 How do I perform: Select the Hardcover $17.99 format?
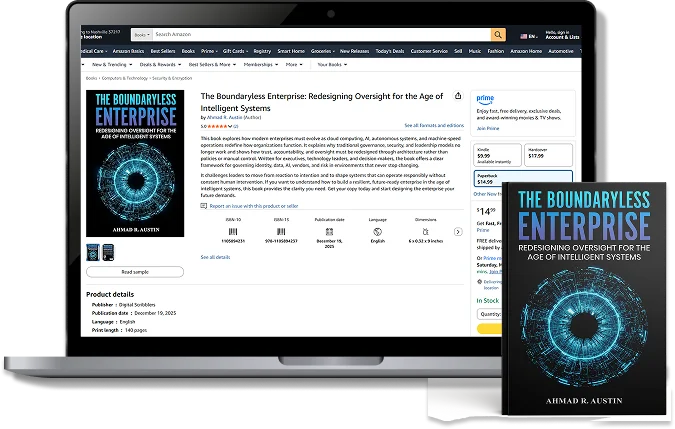pos(548,155)
